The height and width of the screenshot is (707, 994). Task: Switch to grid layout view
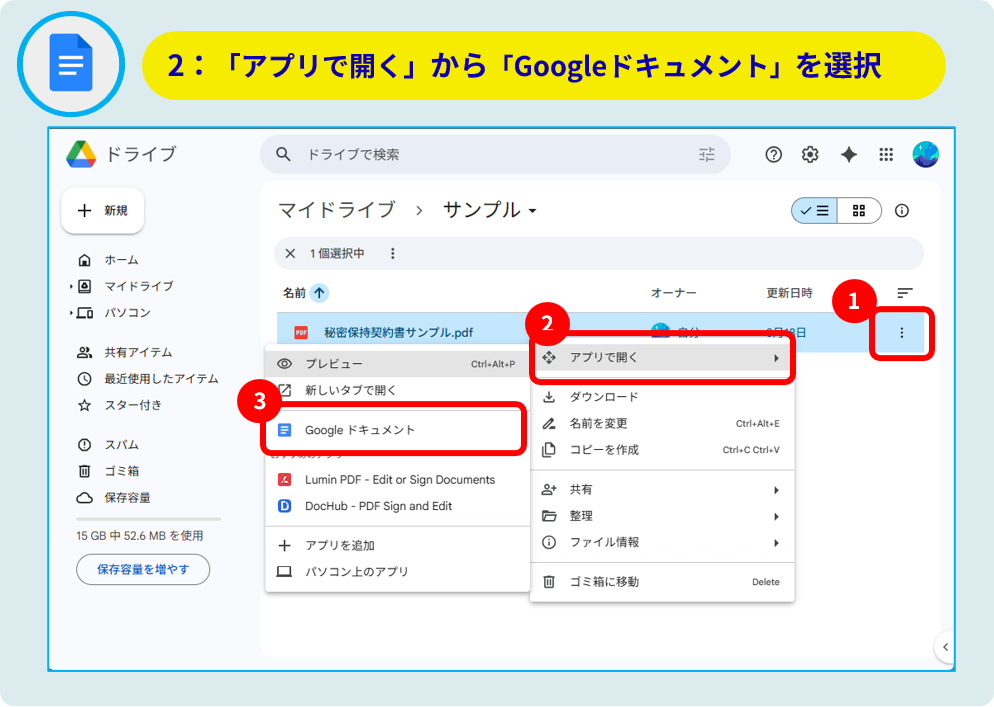point(859,211)
